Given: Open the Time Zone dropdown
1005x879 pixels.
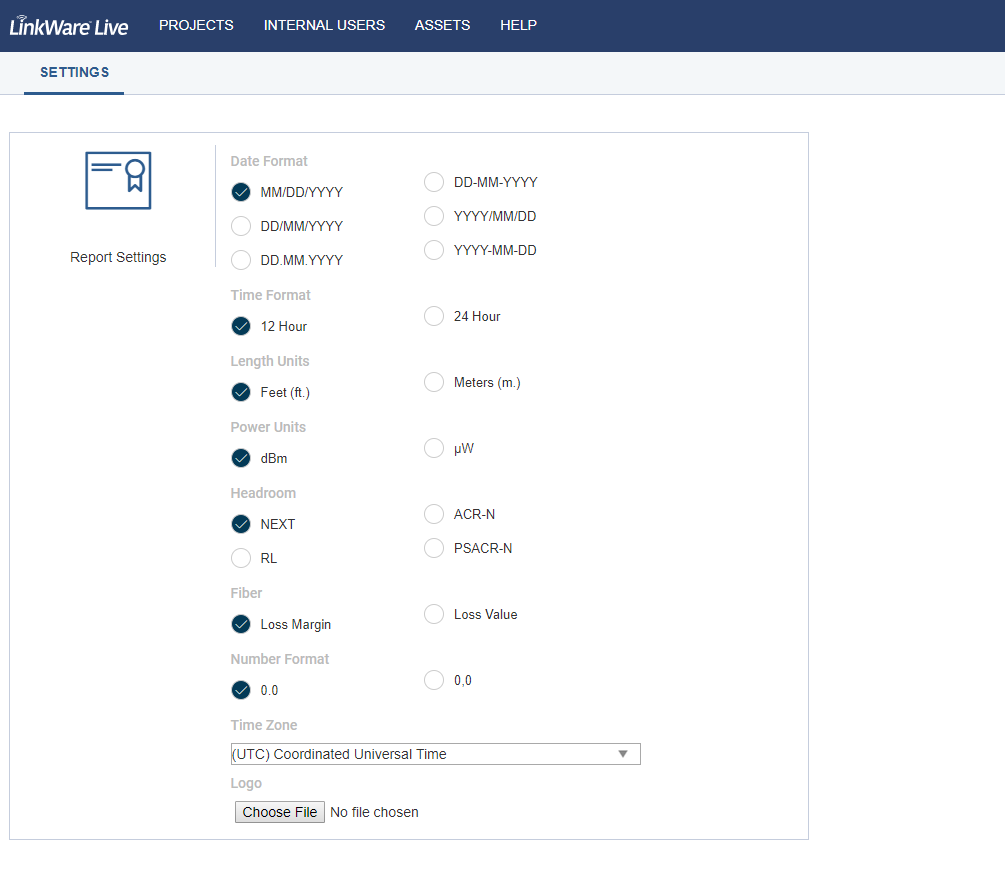Looking at the screenshot, I should click(435, 754).
